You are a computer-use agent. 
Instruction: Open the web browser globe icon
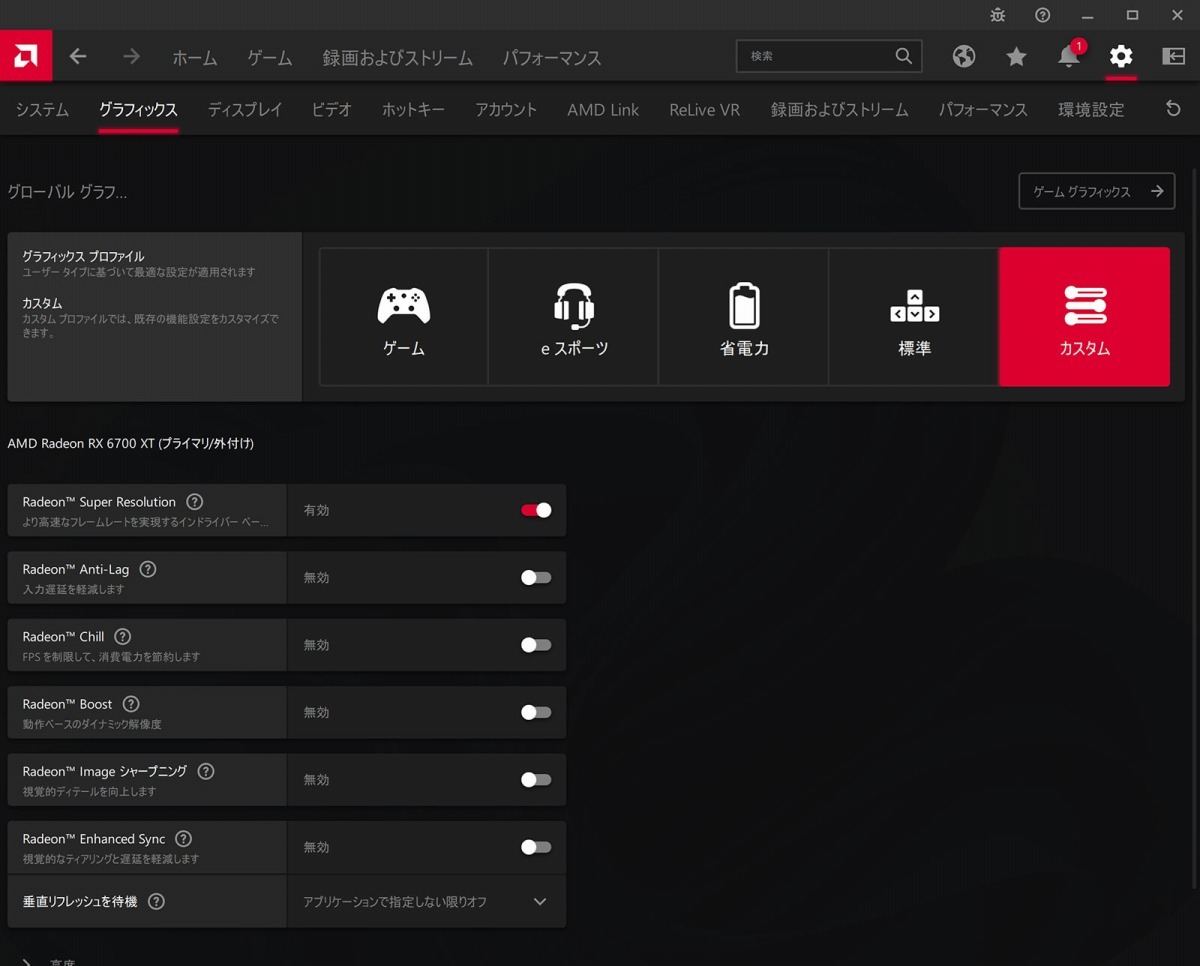[964, 56]
